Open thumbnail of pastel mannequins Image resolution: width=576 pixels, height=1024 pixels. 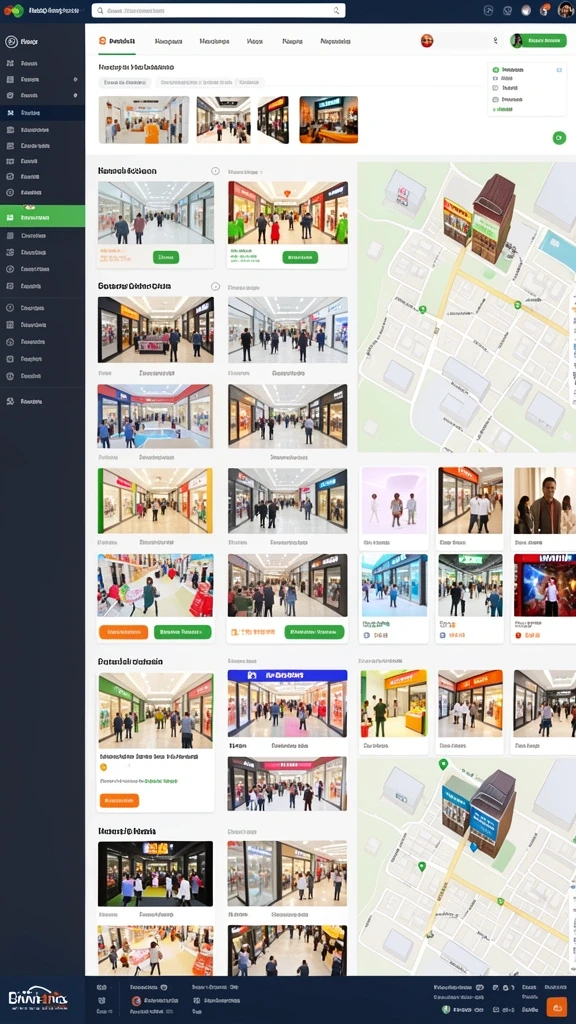[x=394, y=500]
